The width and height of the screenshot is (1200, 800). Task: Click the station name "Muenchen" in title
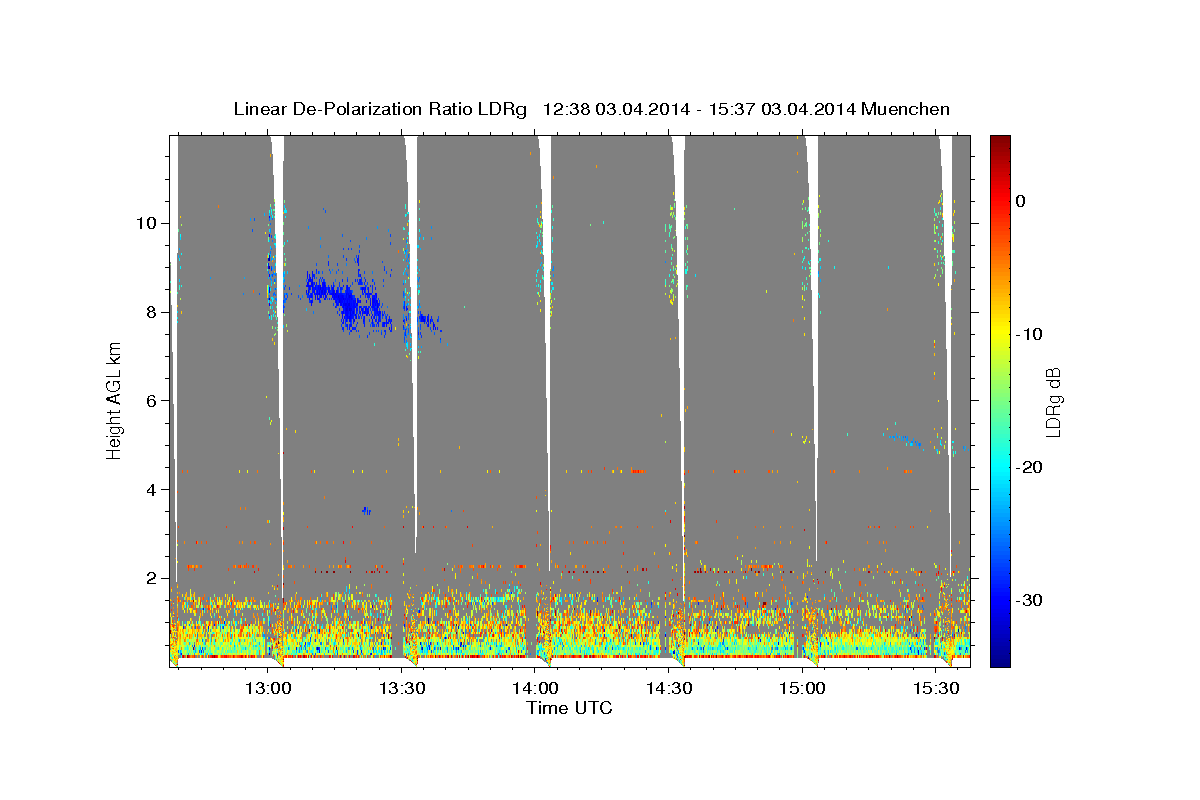click(x=906, y=109)
